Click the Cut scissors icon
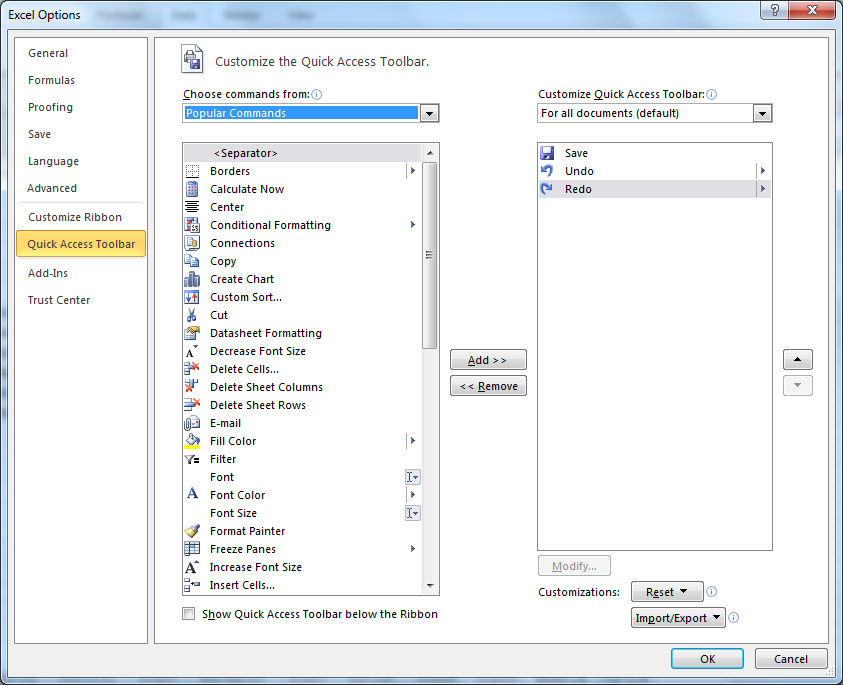Image resolution: width=843 pixels, height=685 pixels. [x=192, y=315]
